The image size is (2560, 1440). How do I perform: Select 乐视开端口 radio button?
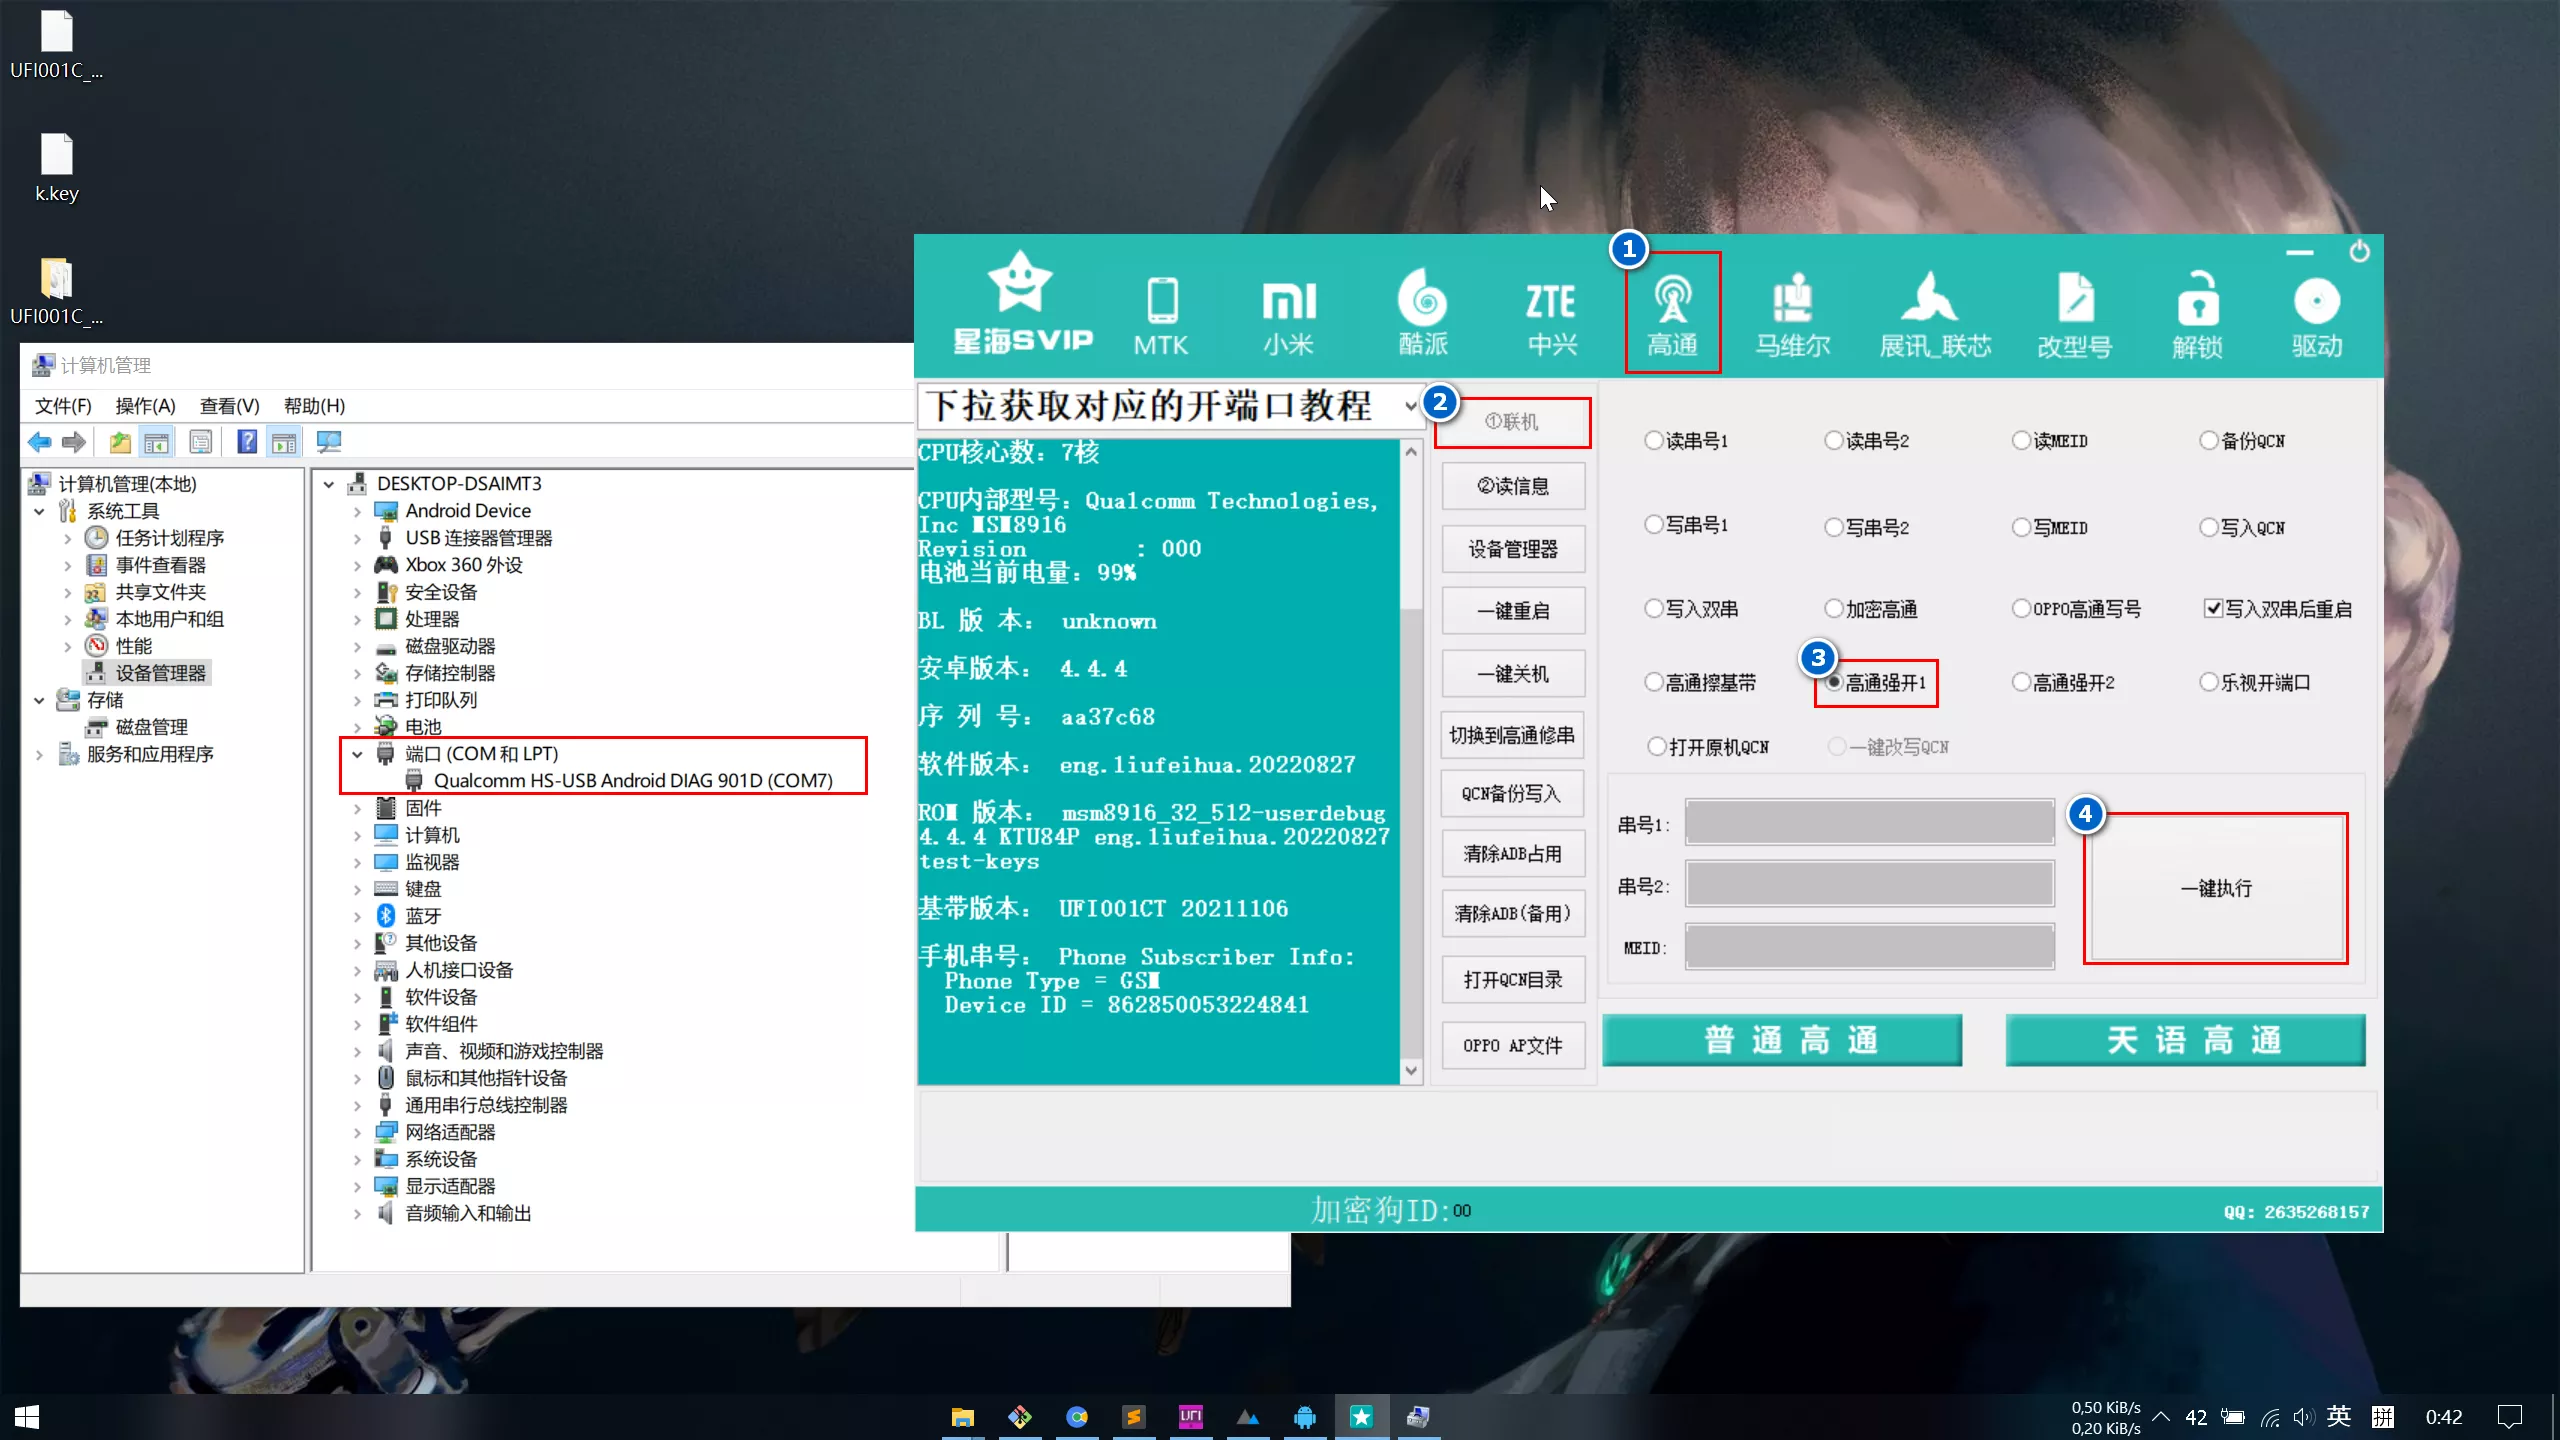(2255, 683)
